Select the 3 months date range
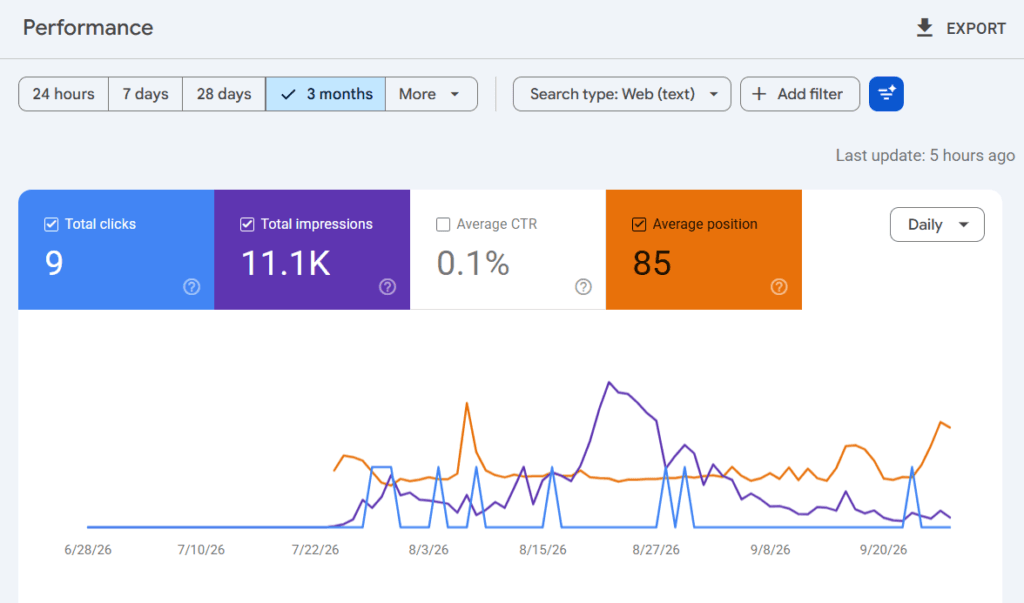Viewport: 1024px width, 603px height. tap(325, 94)
